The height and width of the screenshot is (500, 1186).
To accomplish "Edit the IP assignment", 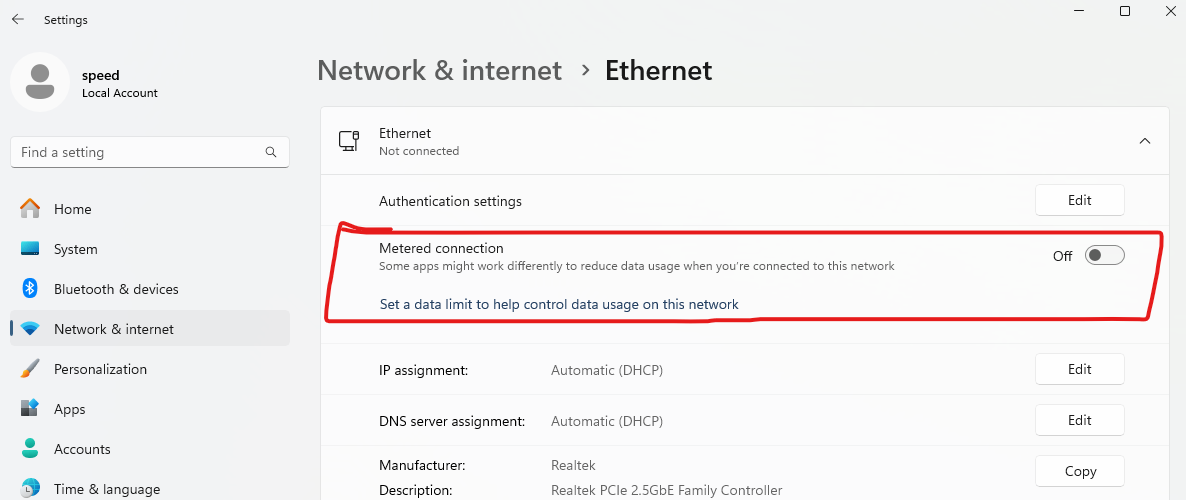I will [x=1079, y=369].
